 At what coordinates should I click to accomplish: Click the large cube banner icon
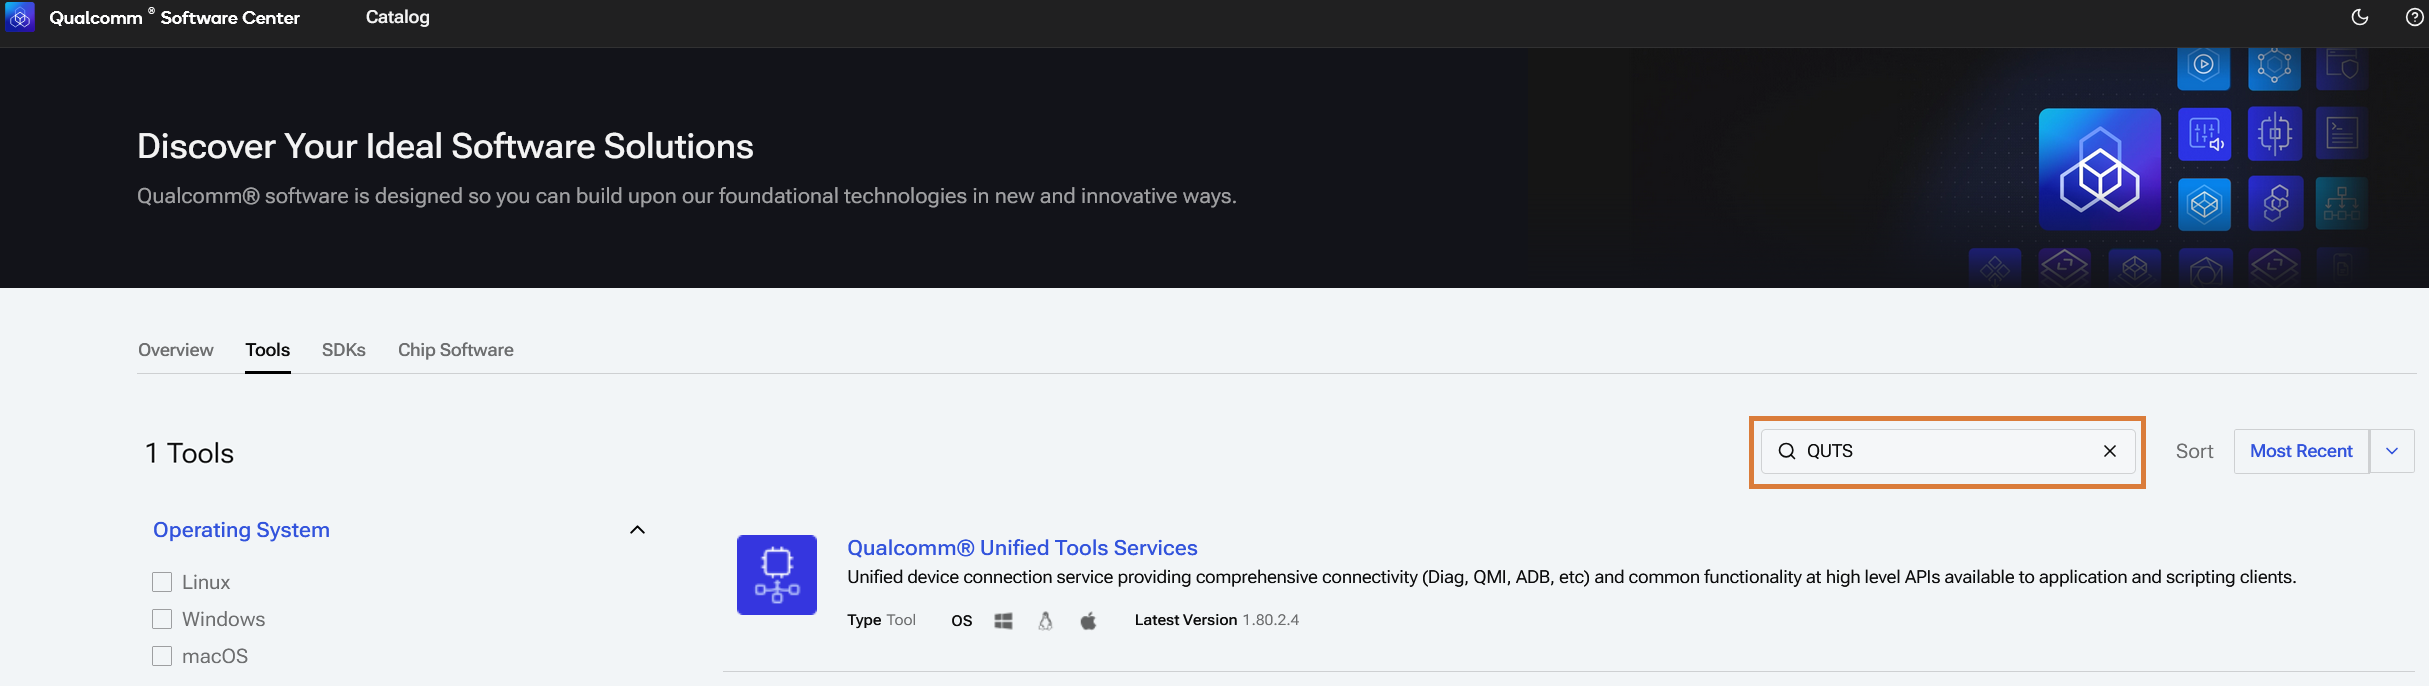(x=2100, y=170)
